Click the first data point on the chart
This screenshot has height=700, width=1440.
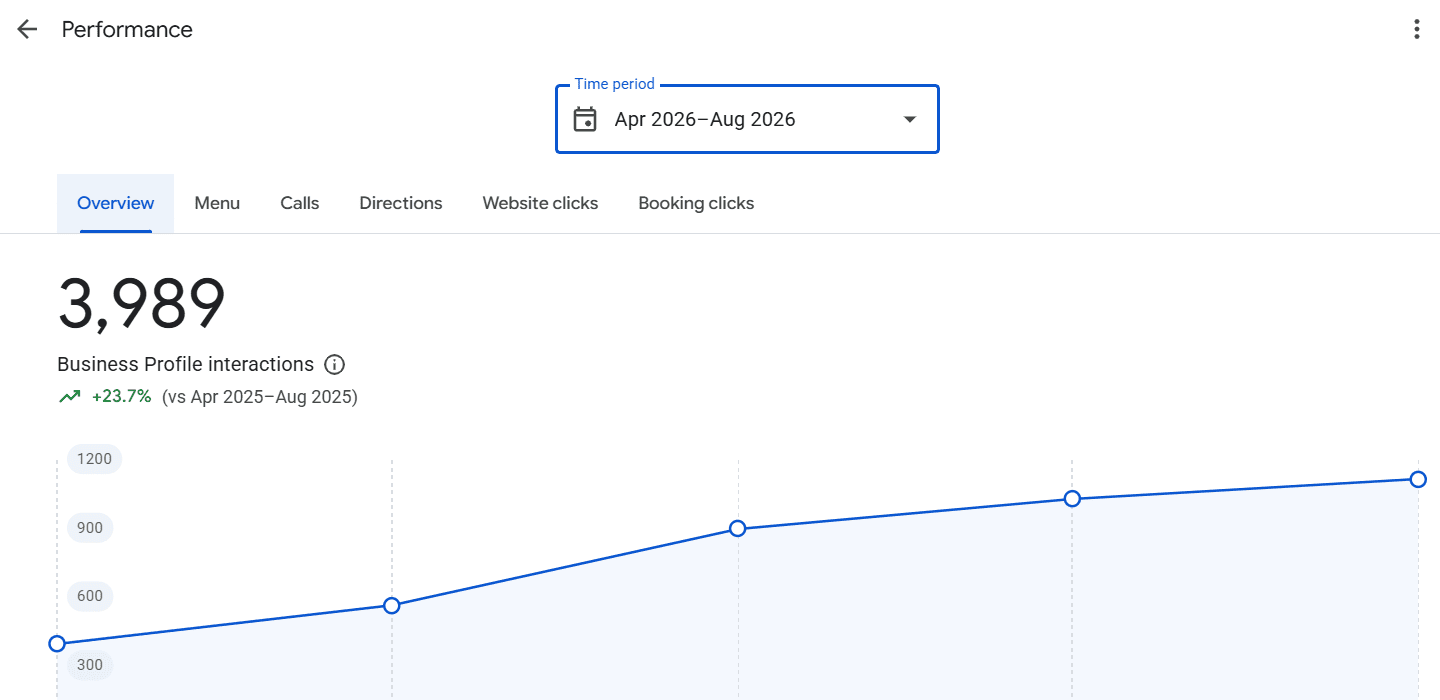[57, 644]
